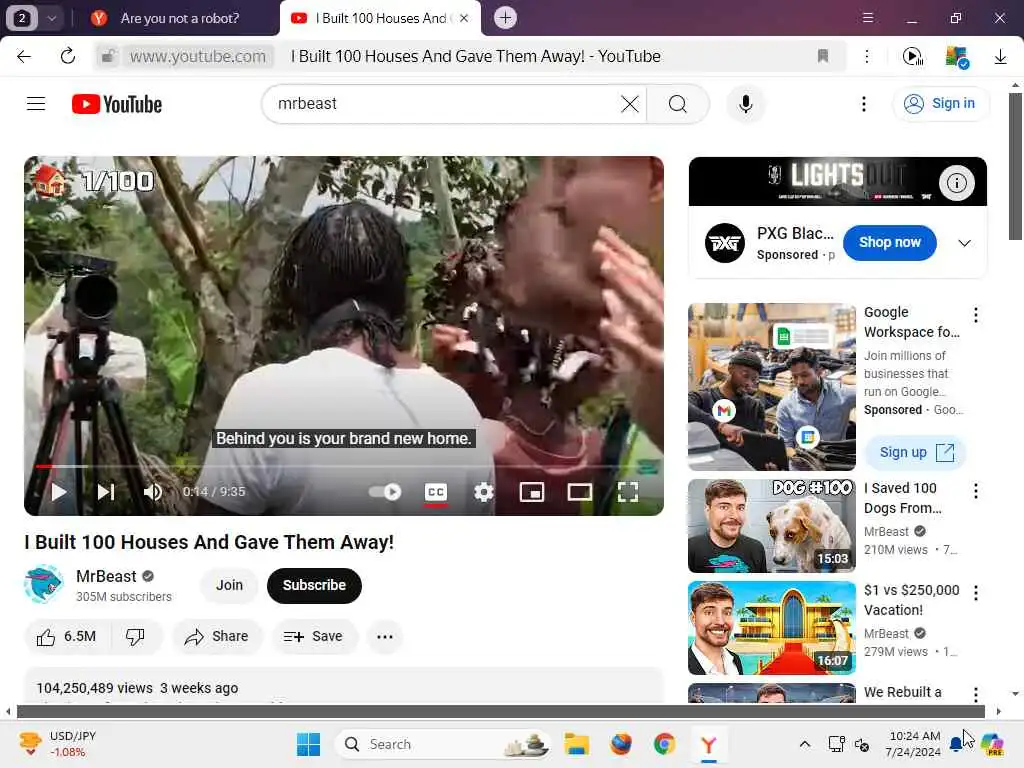Share the video

pos(217,637)
